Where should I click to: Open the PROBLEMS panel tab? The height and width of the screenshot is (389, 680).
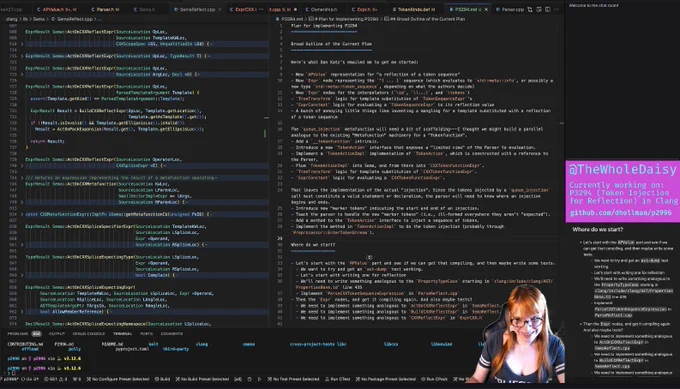(x=18, y=333)
